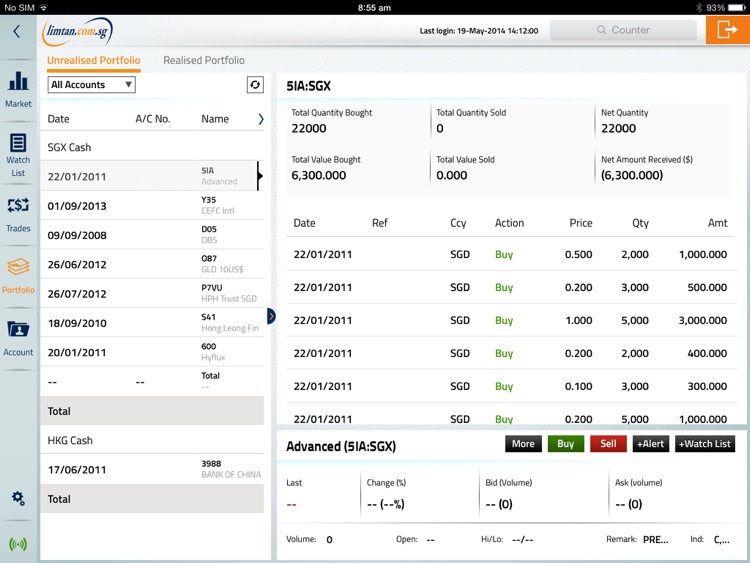The width and height of the screenshot is (750, 563).
Task: Select the 5IA Advanced row
Action: pos(152,176)
